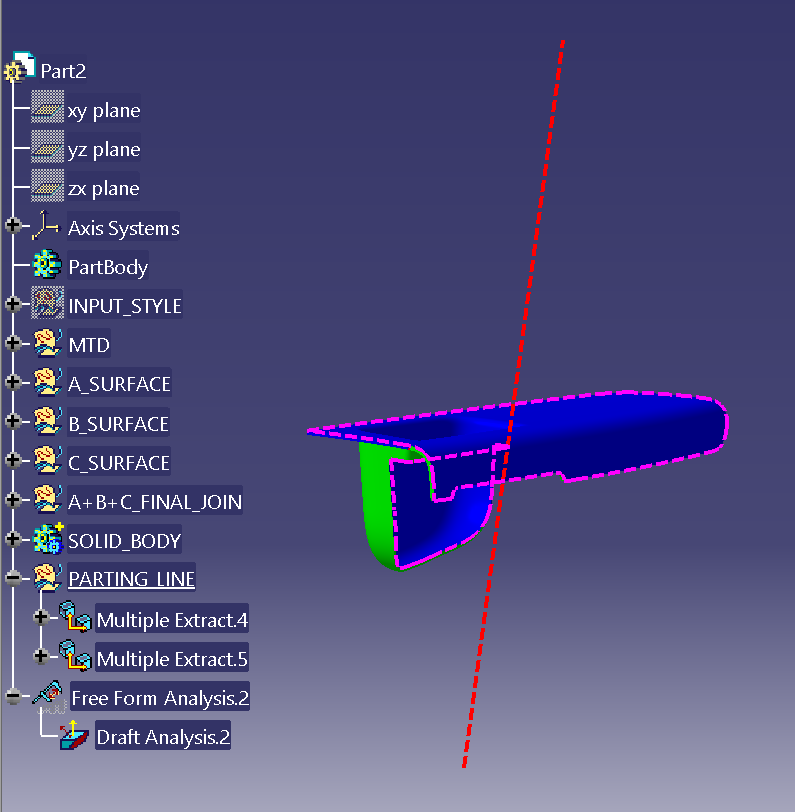Click the Multiple Extract.4 feature icon
Viewport: 795px width, 812px height.
tap(75, 617)
